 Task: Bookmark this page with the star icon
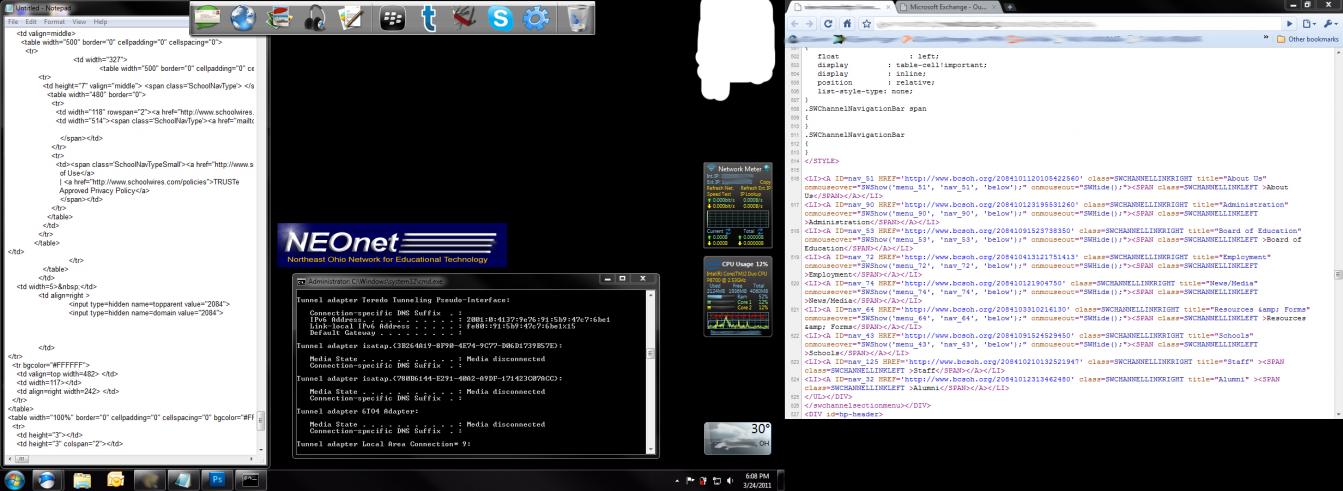tap(868, 23)
